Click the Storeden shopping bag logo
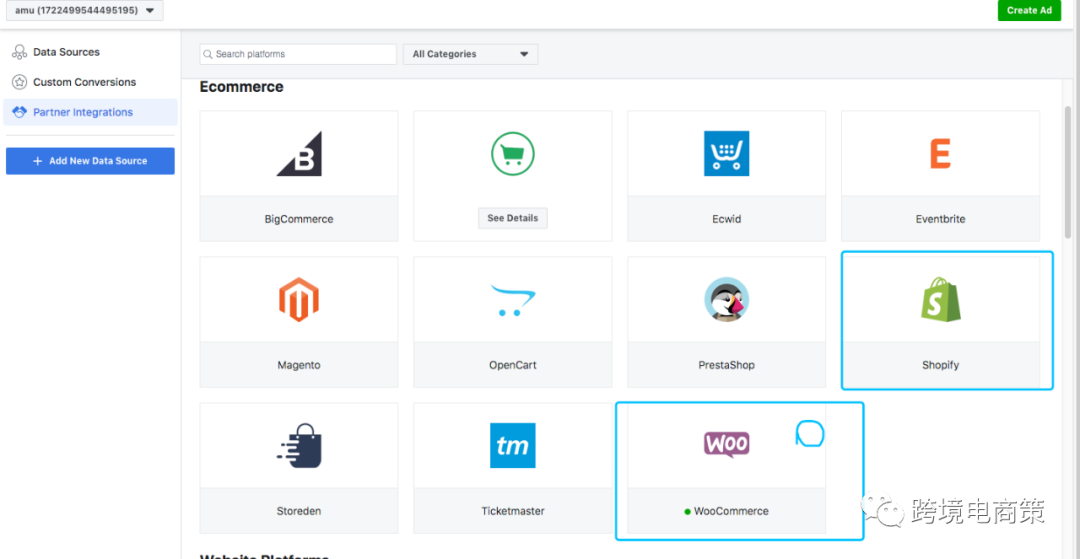 pos(299,445)
